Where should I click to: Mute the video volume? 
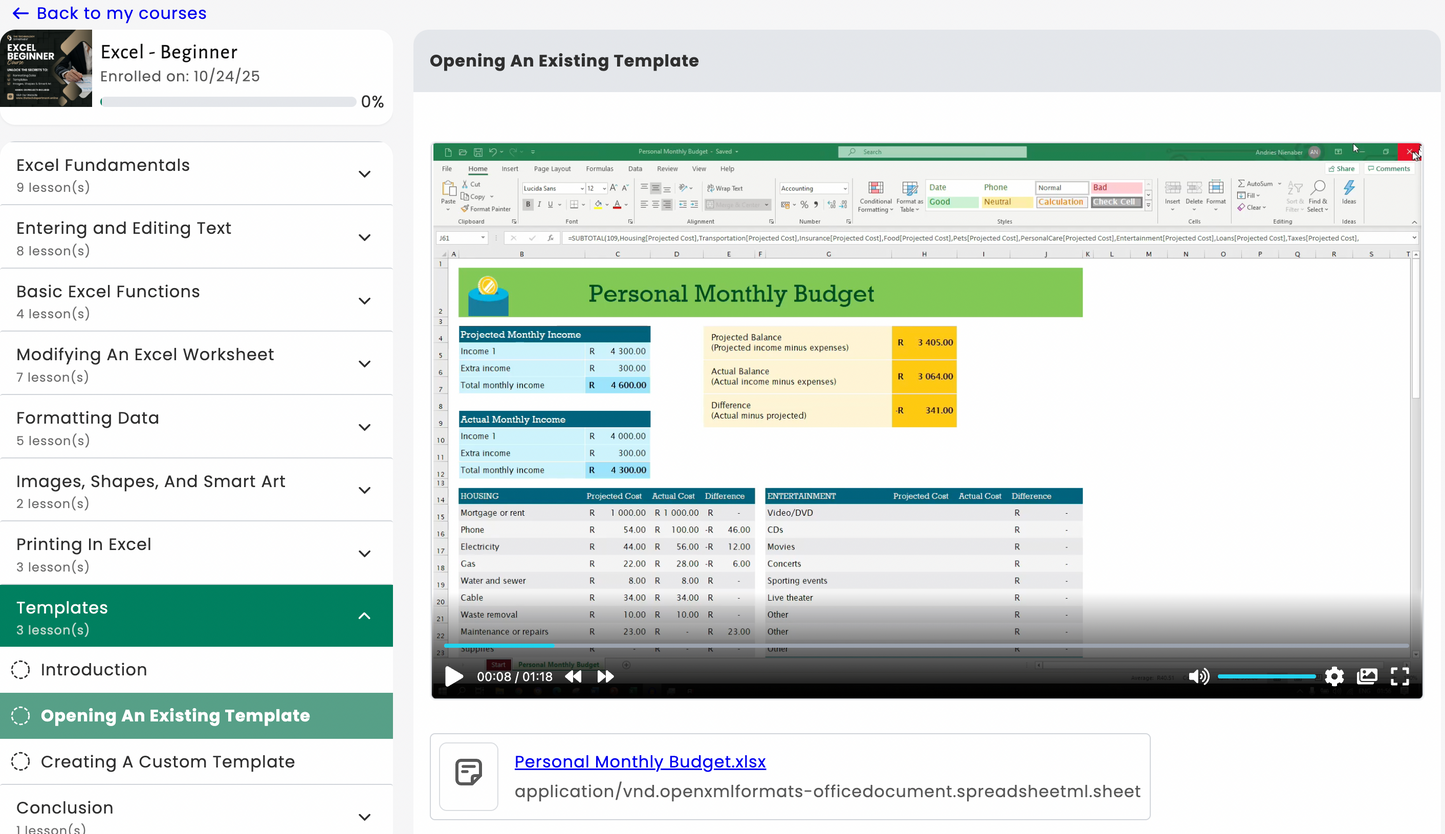pyautogui.click(x=1198, y=676)
